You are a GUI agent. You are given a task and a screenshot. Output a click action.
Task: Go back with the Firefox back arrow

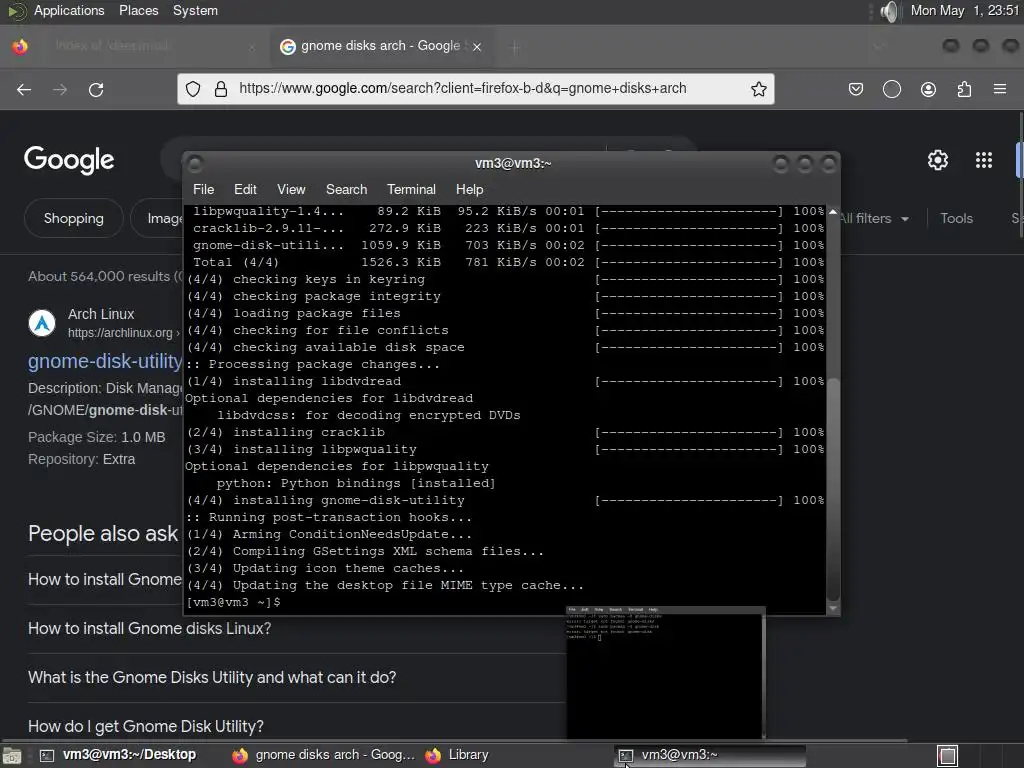click(24, 89)
